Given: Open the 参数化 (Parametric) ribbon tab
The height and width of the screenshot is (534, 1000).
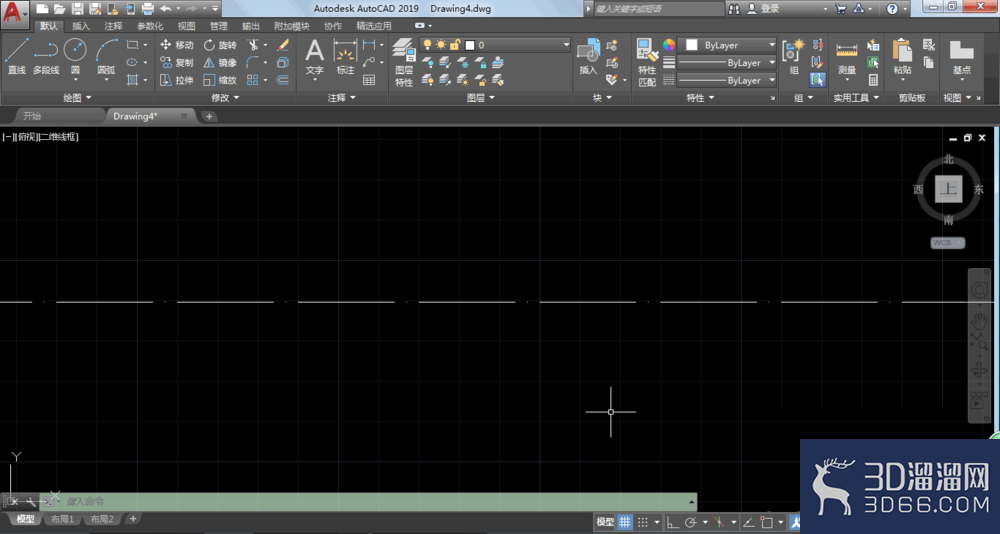Looking at the screenshot, I should click(150, 26).
